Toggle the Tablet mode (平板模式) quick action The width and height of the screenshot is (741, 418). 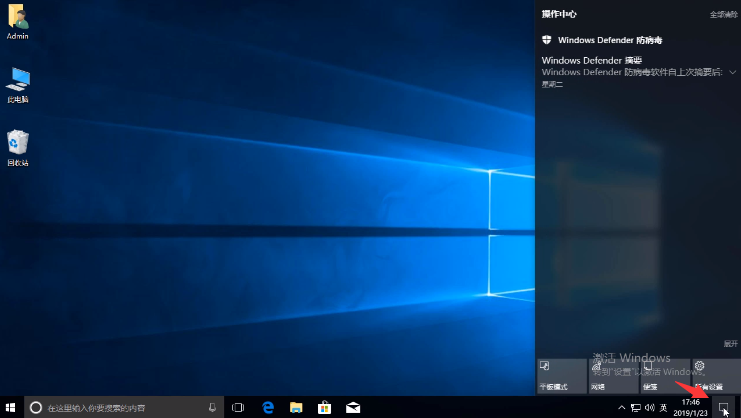[x=561, y=376]
